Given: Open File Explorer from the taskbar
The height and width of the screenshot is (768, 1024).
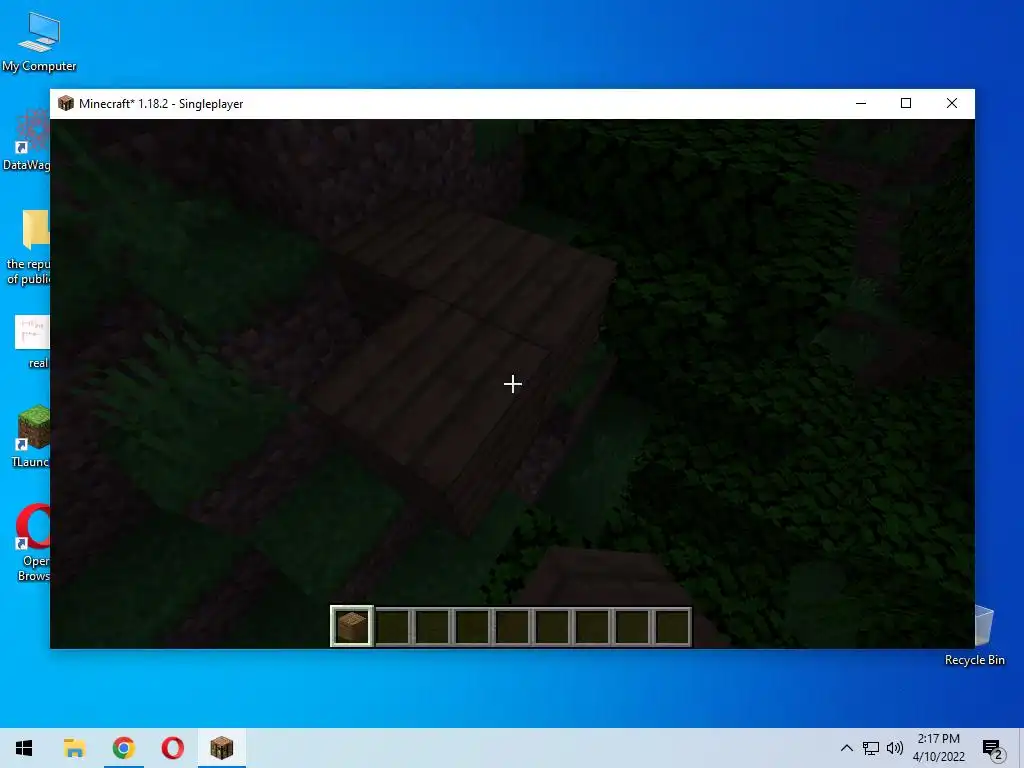Looking at the screenshot, I should click(74, 748).
